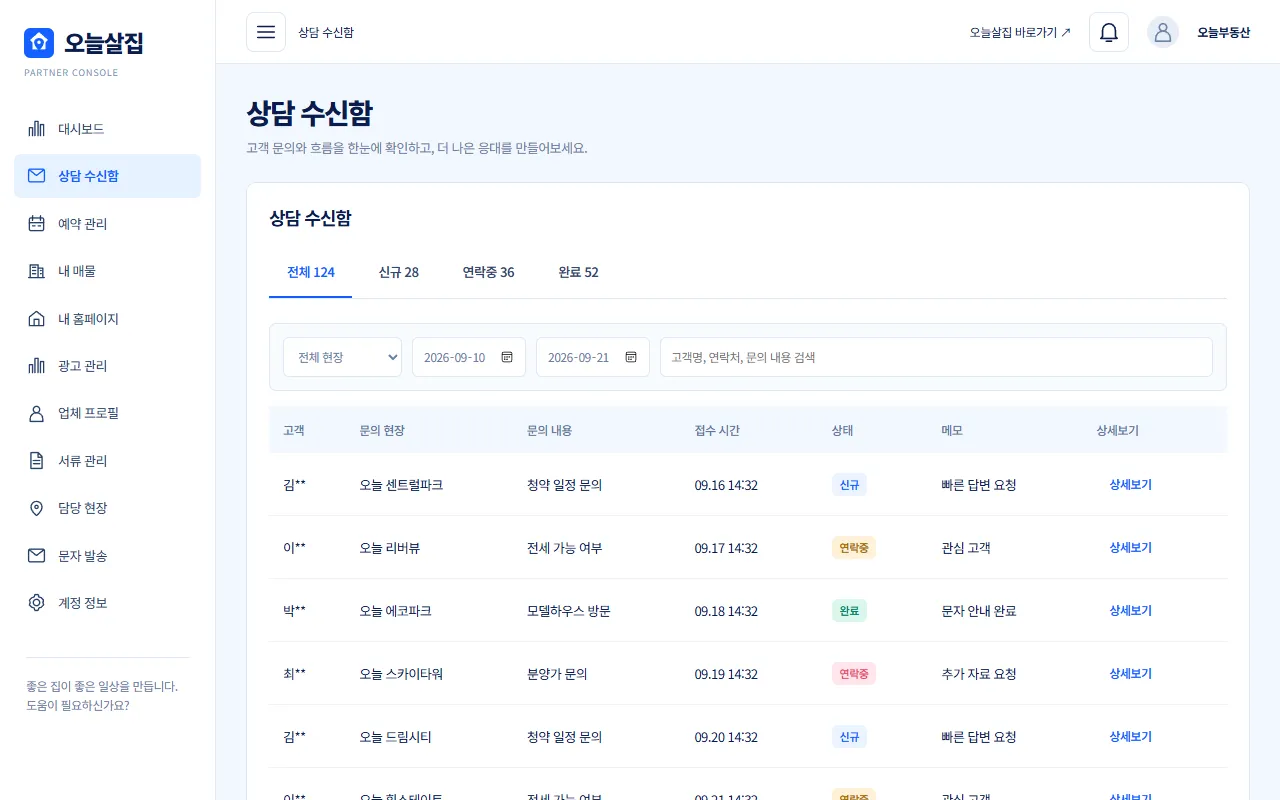Image resolution: width=1280 pixels, height=800 pixels.
Task: Open 광고 관리 bar chart icon
Action: (37, 366)
